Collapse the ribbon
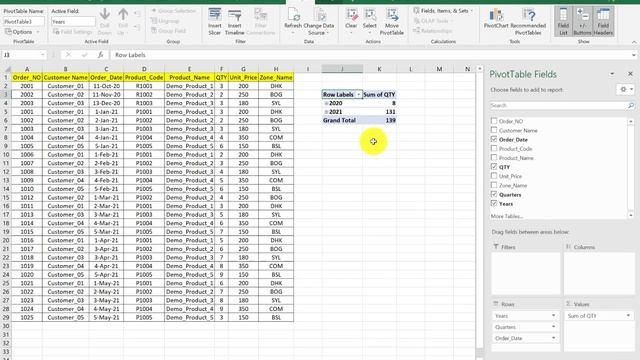The height and width of the screenshot is (360, 640). [633, 42]
